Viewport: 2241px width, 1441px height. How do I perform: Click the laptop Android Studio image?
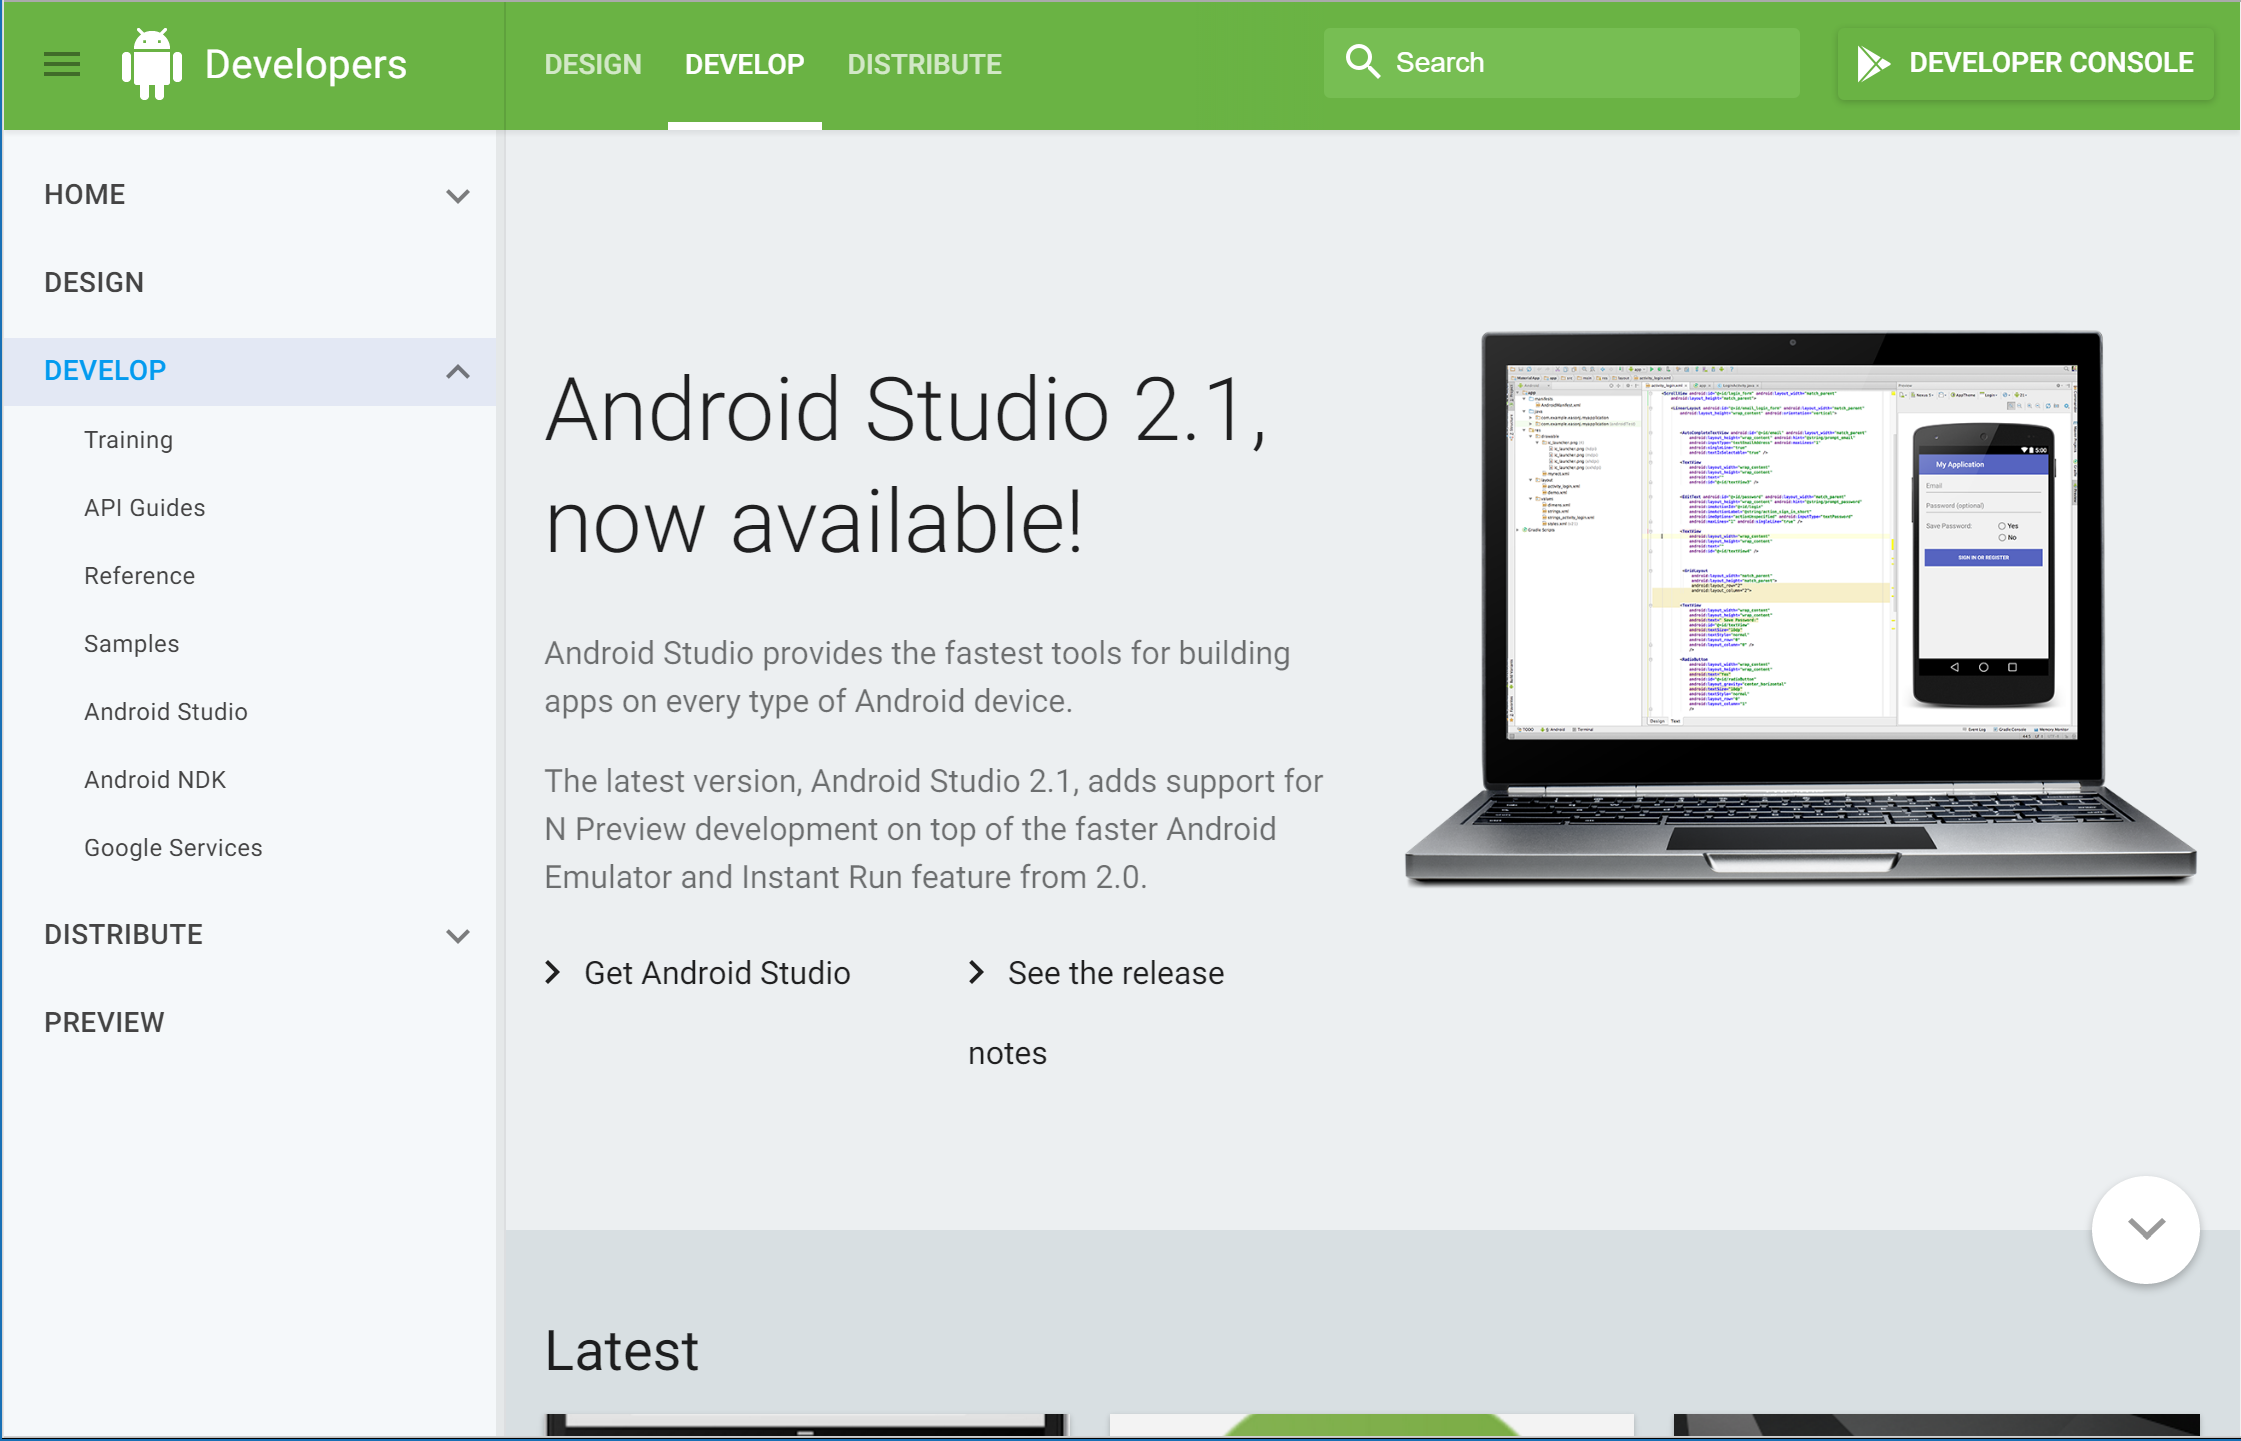1800,608
